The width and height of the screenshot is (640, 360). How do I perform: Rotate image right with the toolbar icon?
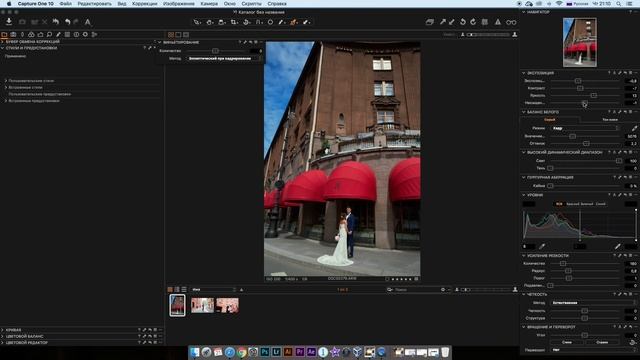pos(473,22)
